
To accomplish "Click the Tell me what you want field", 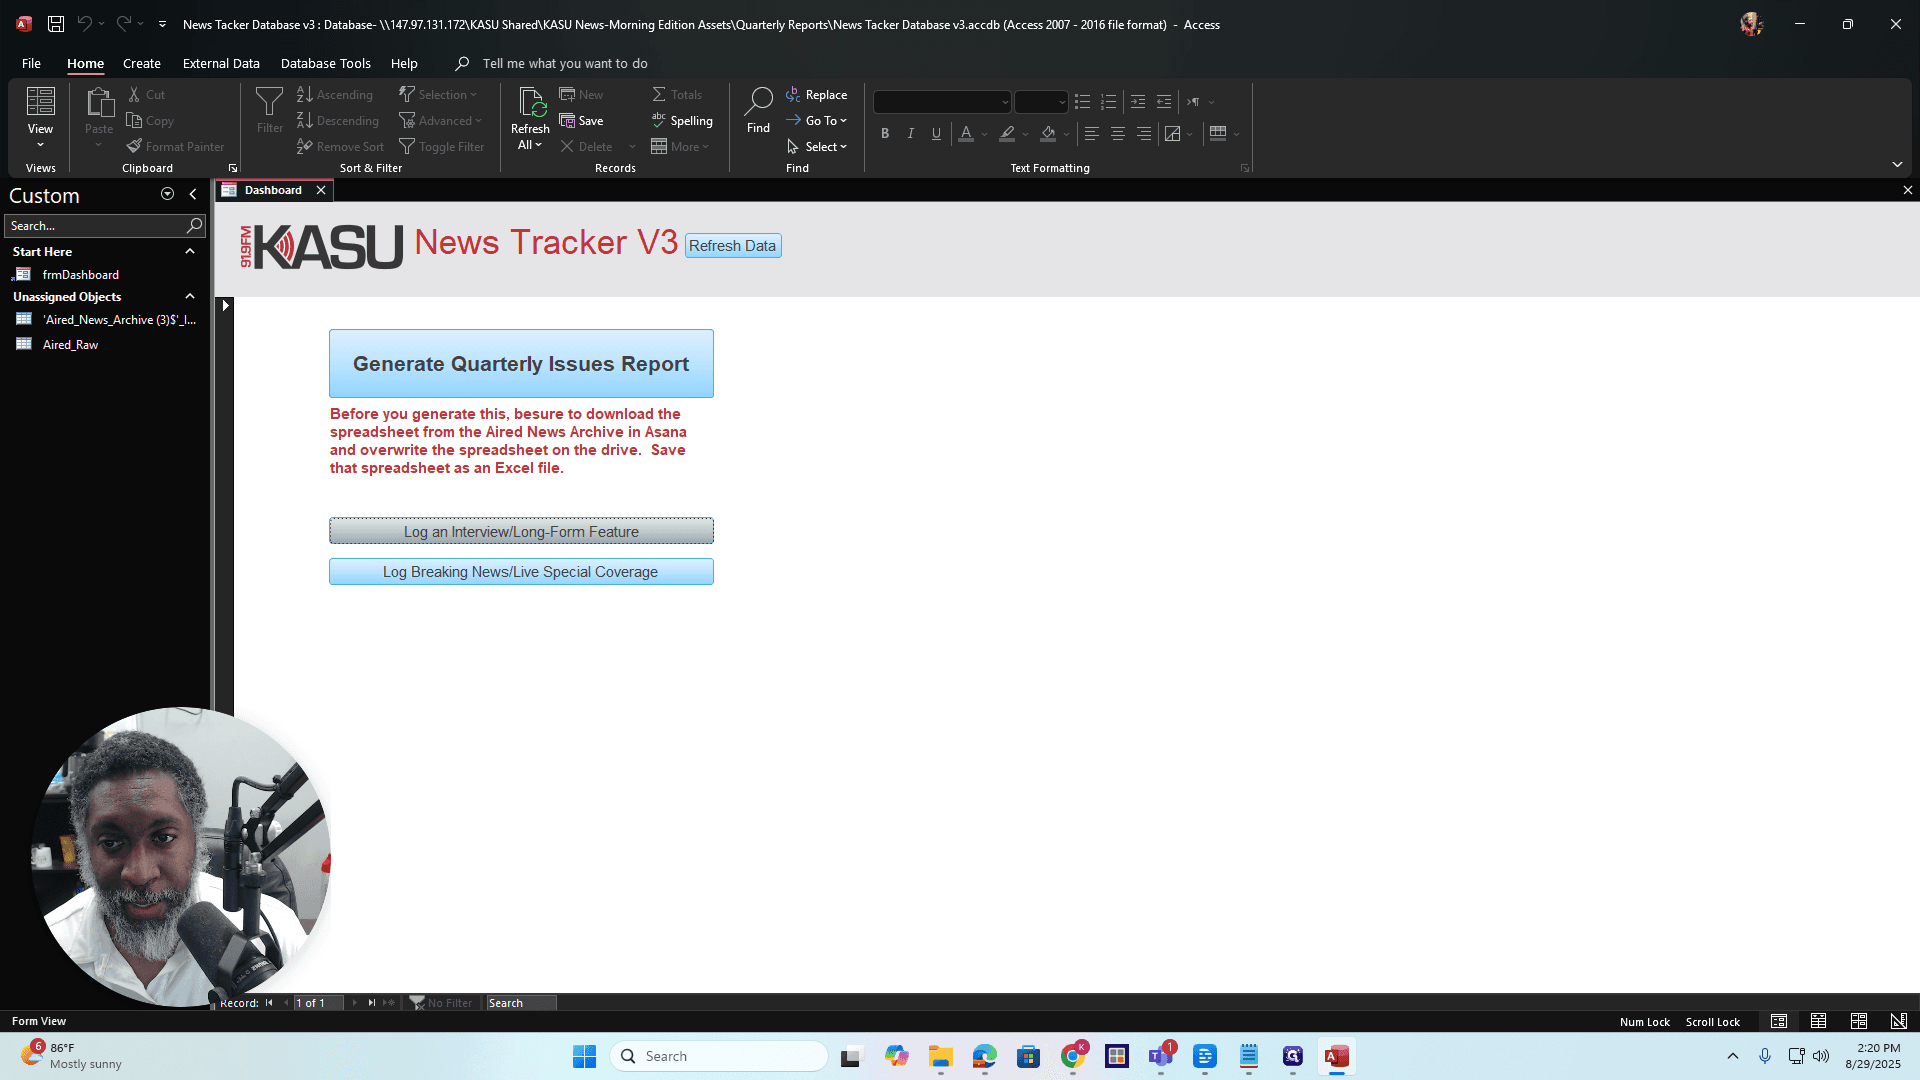I will click(x=565, y=63).
